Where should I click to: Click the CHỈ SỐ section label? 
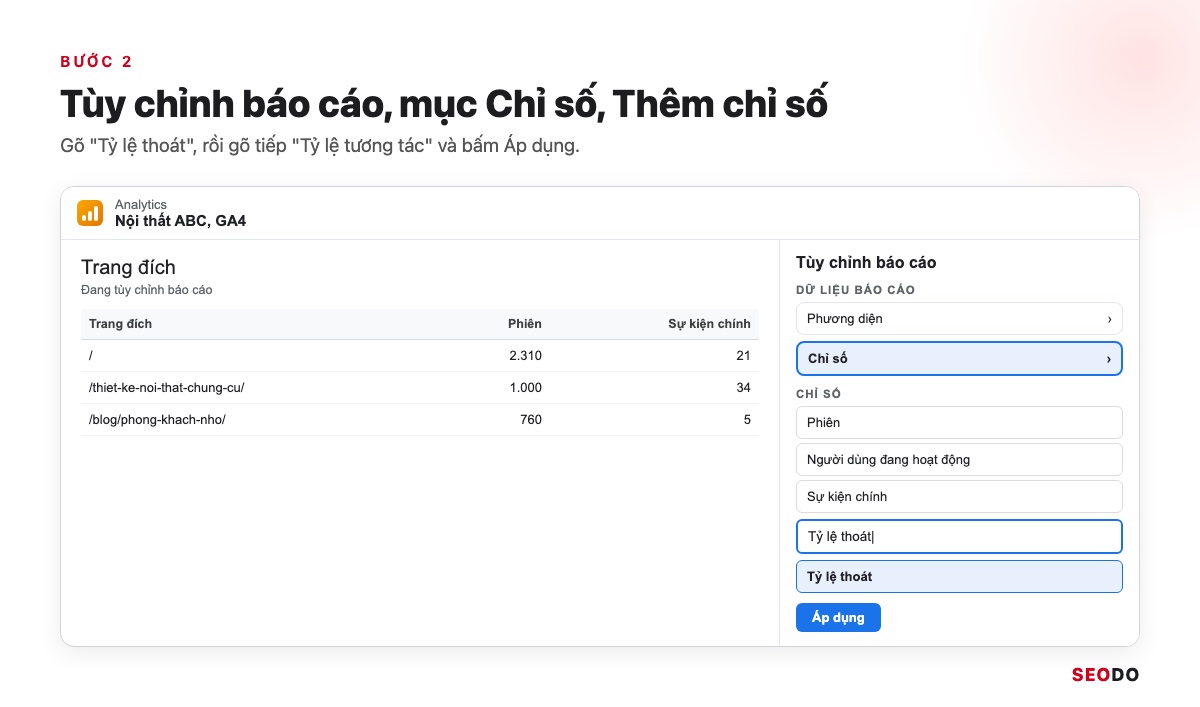819,394
